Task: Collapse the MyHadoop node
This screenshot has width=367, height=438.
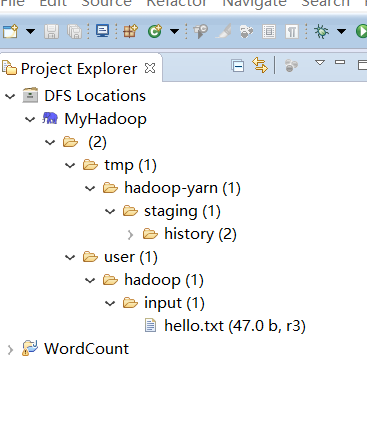Action: [30, 120]
